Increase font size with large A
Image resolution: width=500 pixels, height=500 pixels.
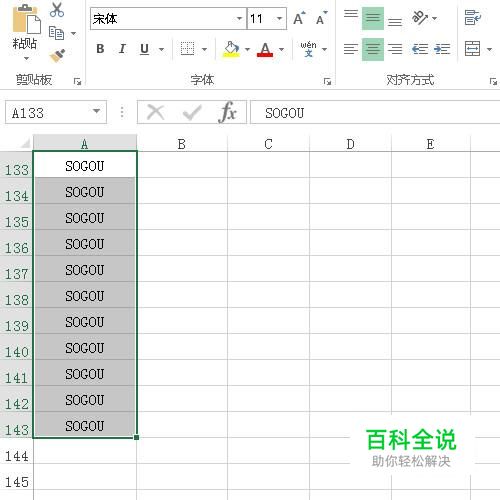pyautogui.click(x=299, y=18)
